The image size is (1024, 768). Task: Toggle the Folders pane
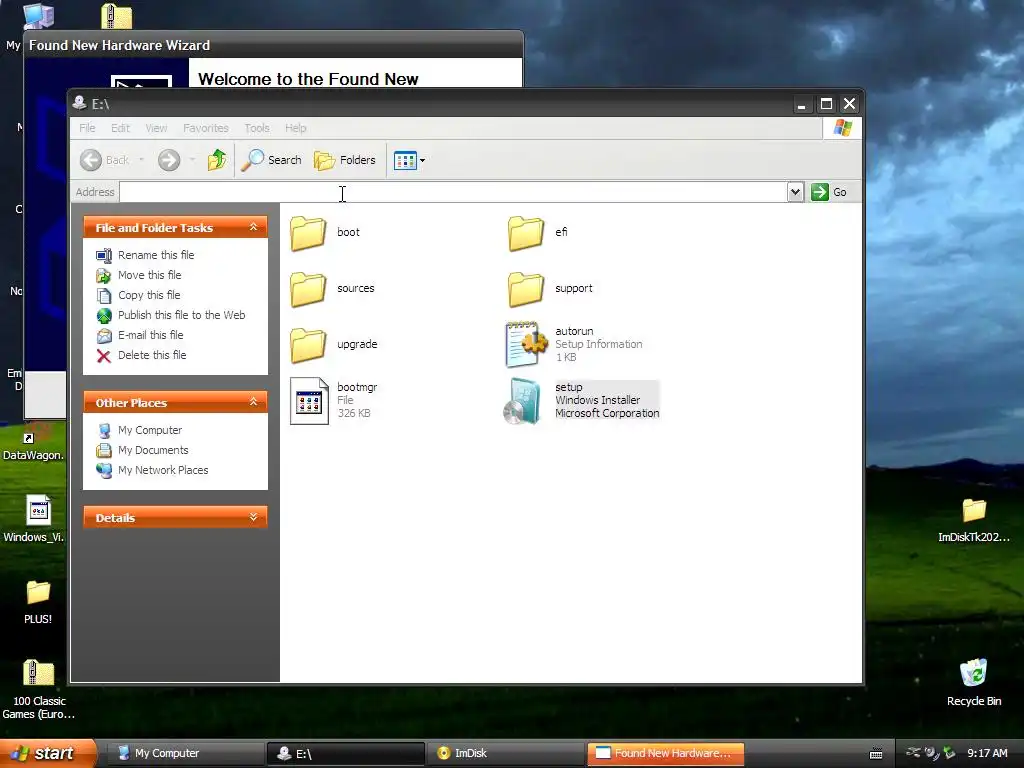click(x=345, y=160)
